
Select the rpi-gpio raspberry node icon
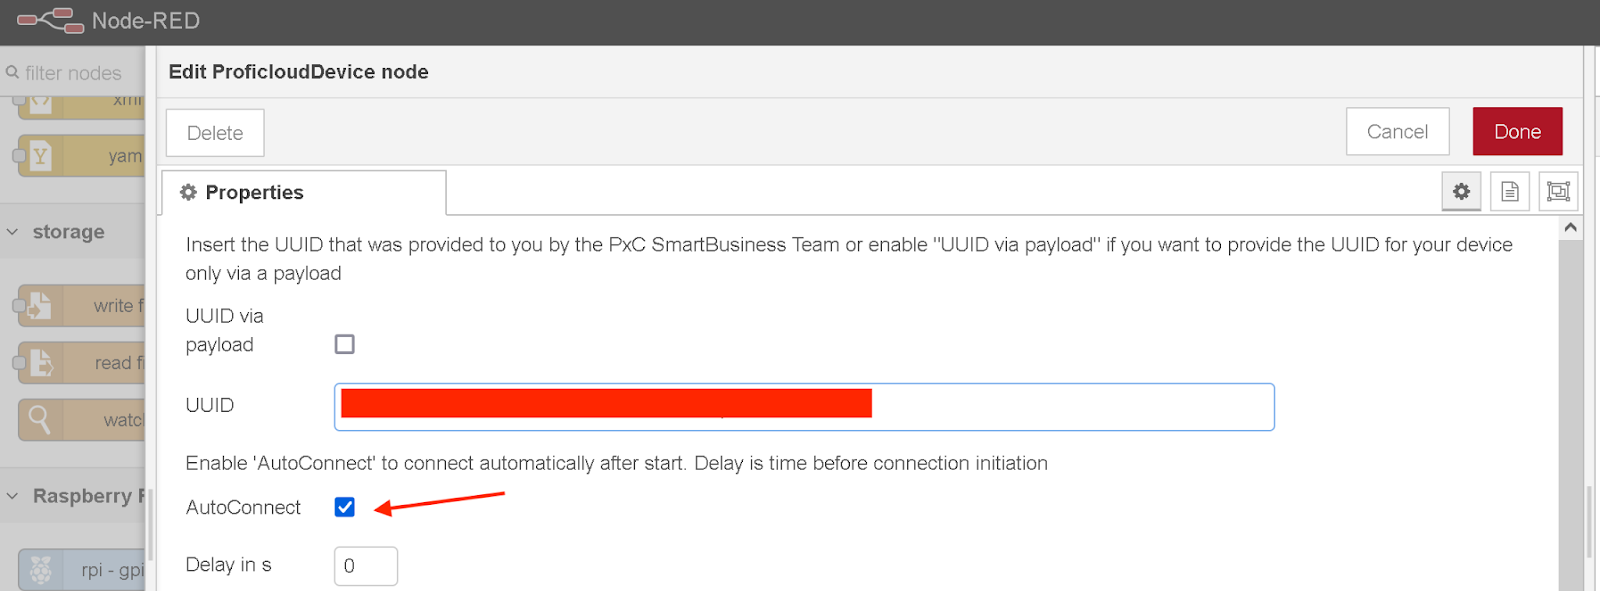(40, 570)
